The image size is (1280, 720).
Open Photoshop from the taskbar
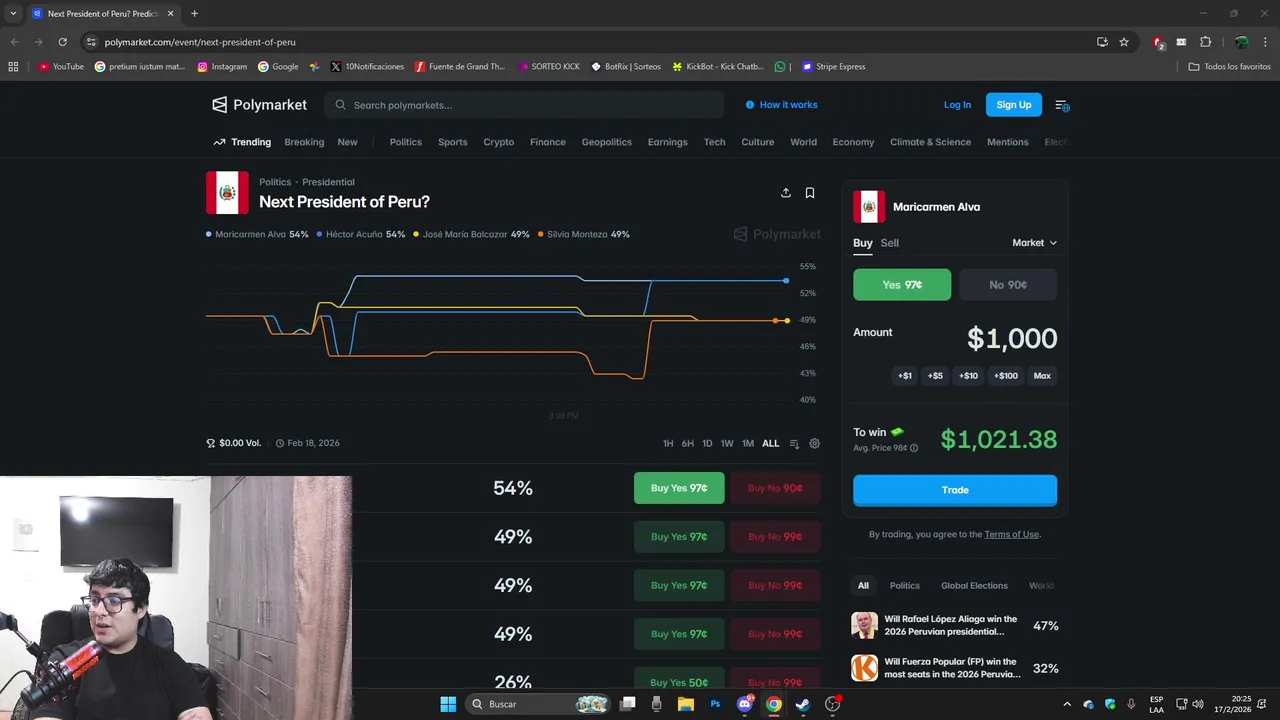click(x=715, y=704)
